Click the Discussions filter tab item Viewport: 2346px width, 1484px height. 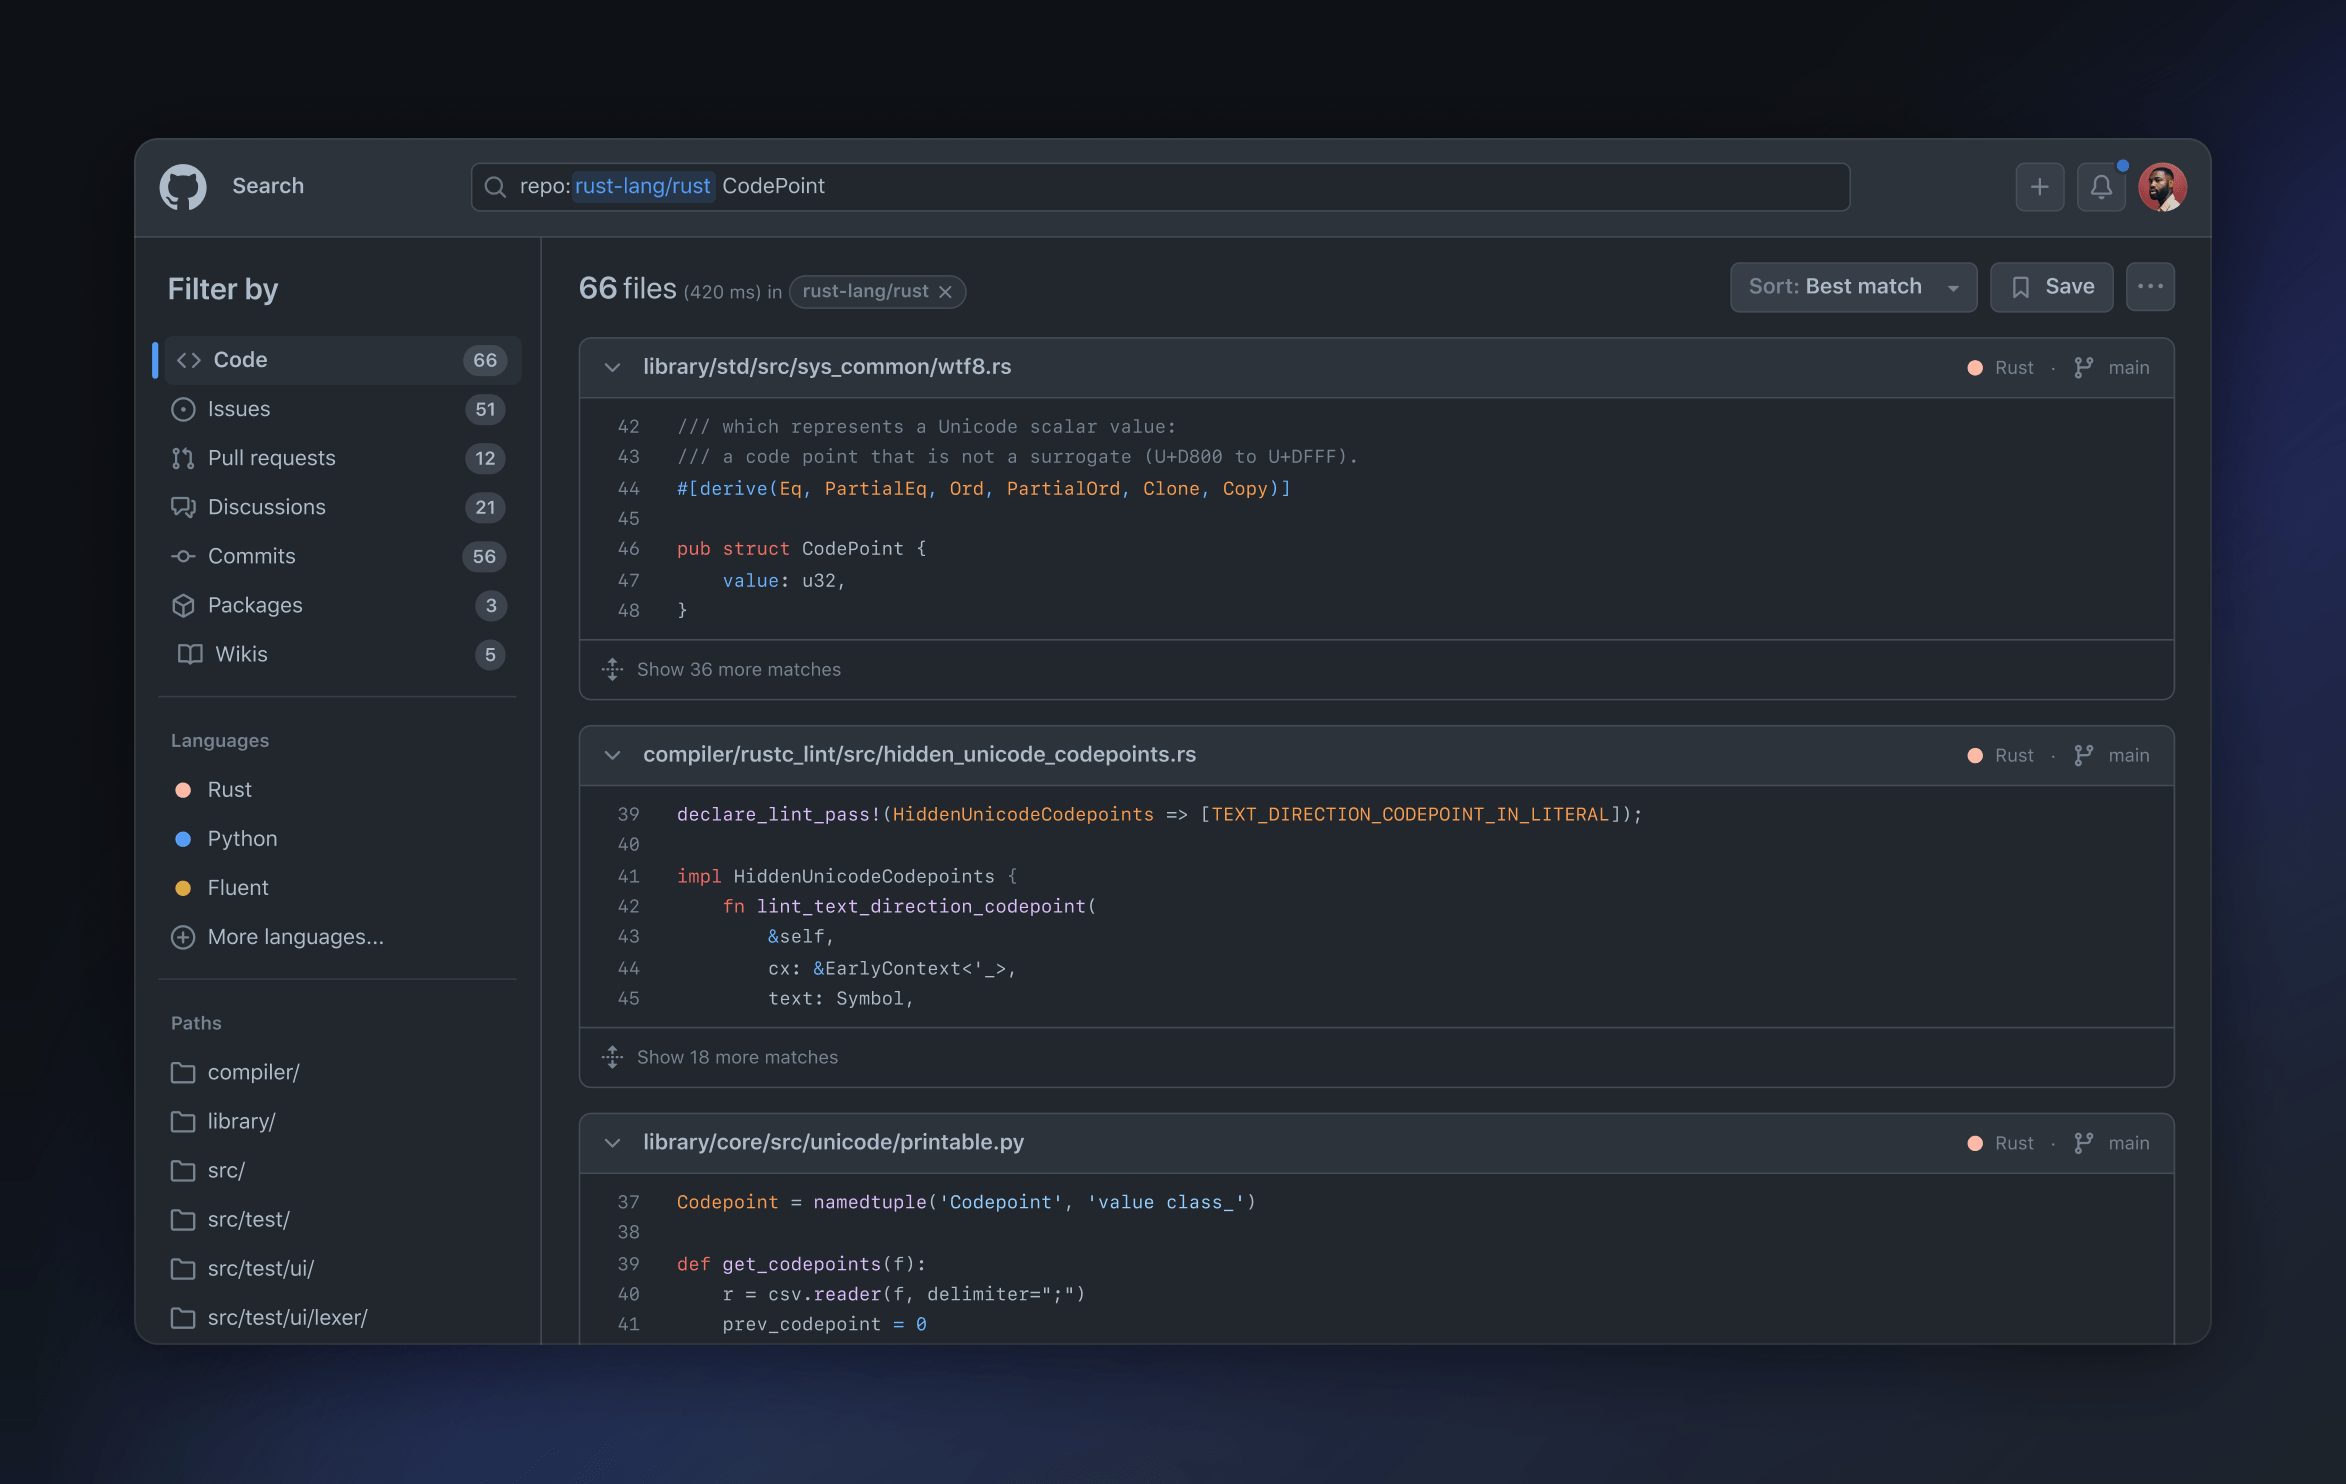click(267, 506)
